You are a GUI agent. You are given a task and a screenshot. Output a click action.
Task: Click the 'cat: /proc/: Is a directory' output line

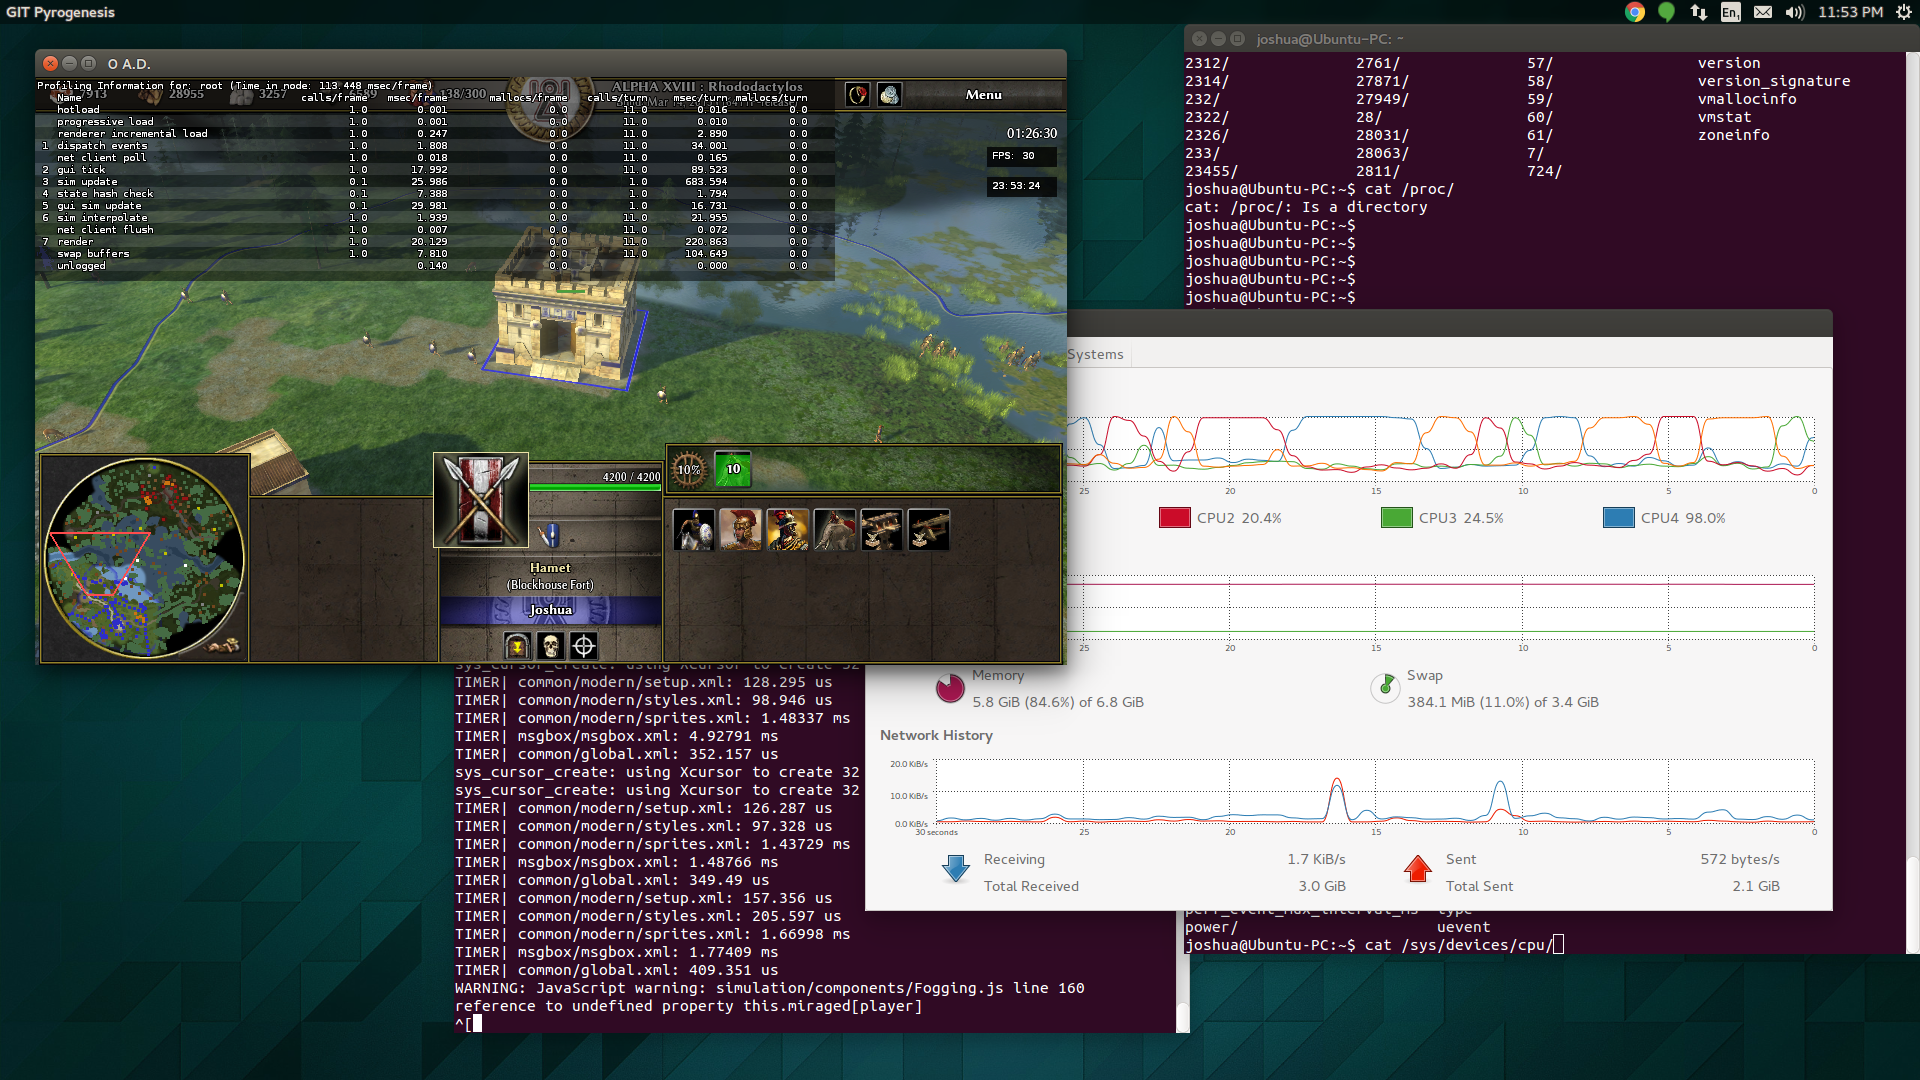1306,207
